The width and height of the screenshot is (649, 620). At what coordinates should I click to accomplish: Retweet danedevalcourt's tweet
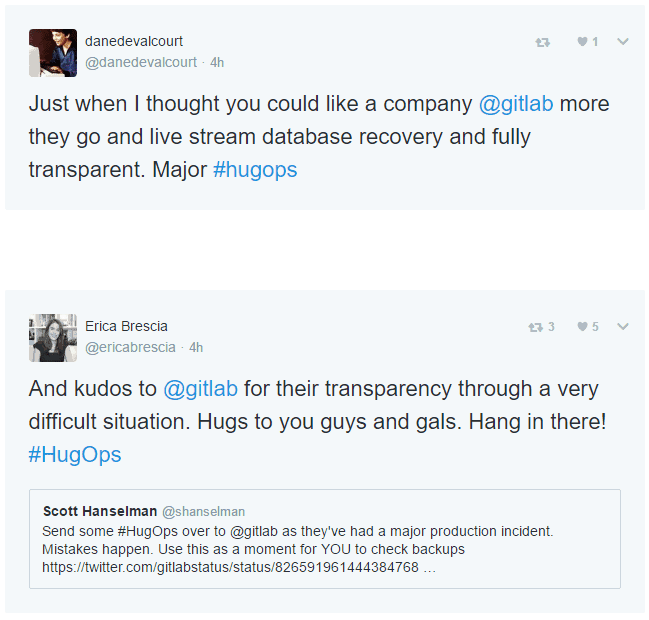(x=542, y=42)
